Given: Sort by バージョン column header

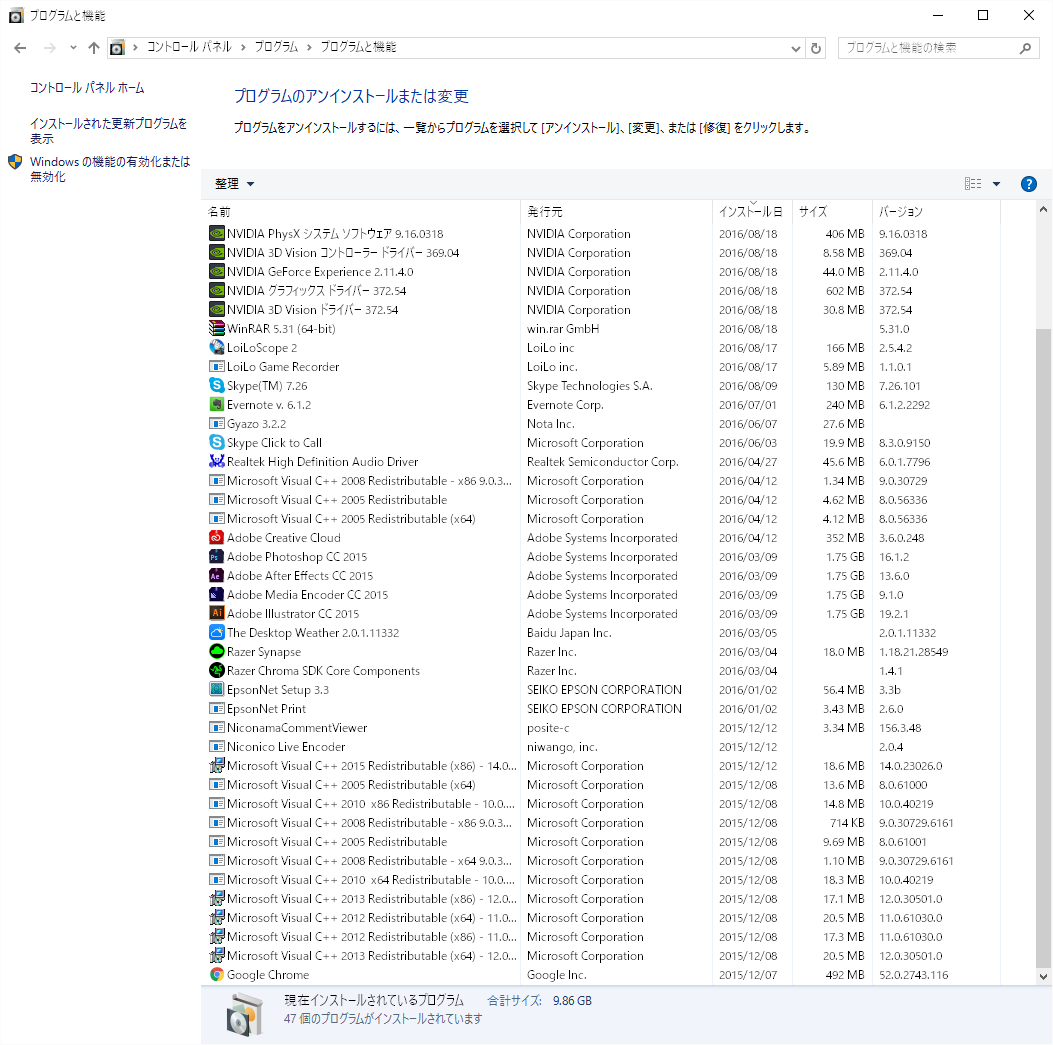Looking at the screenshot, I should point(936,212).
